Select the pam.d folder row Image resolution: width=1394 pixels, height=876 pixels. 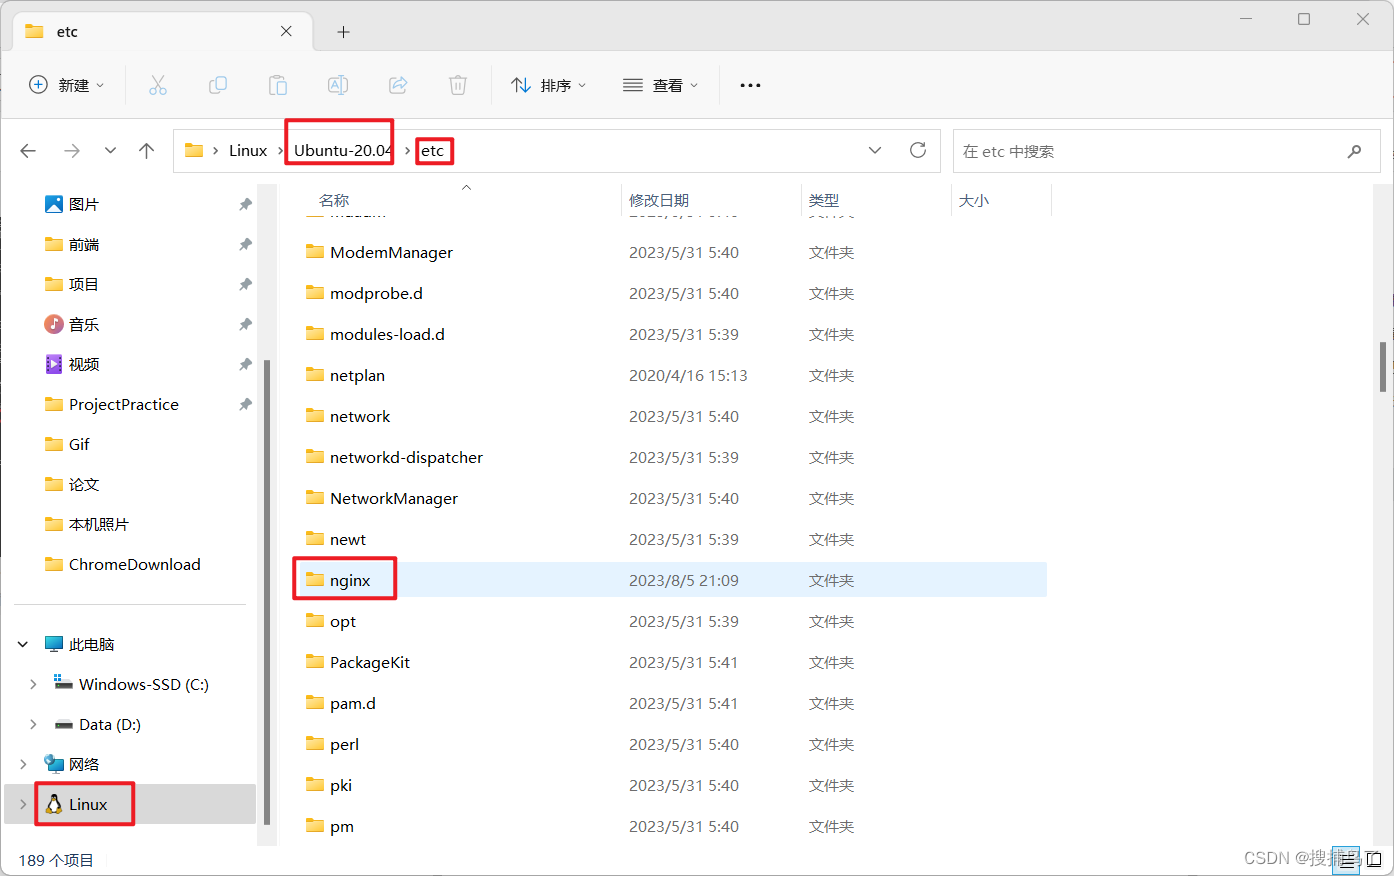675,703
